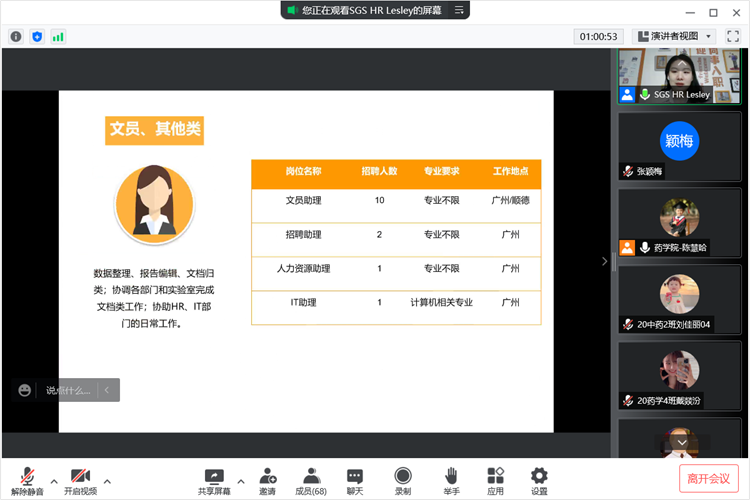Open speaker view layout dropdown

tap(674, 36)
